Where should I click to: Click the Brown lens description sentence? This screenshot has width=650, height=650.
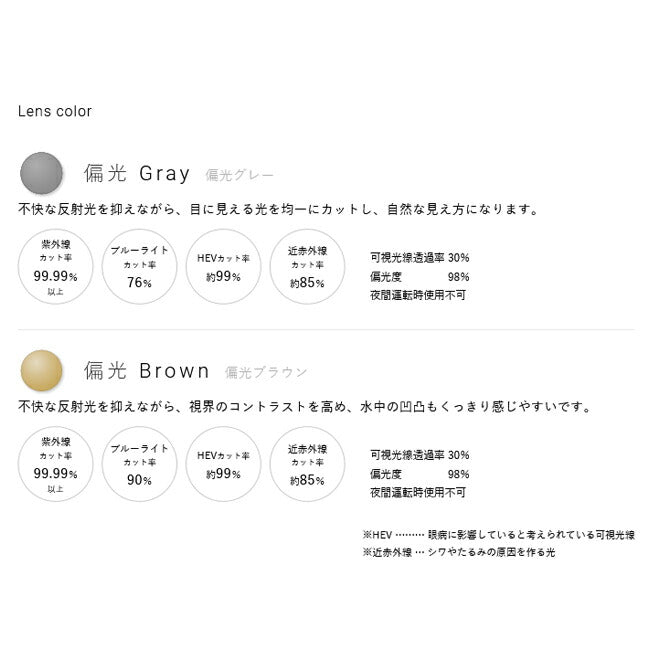305,407
